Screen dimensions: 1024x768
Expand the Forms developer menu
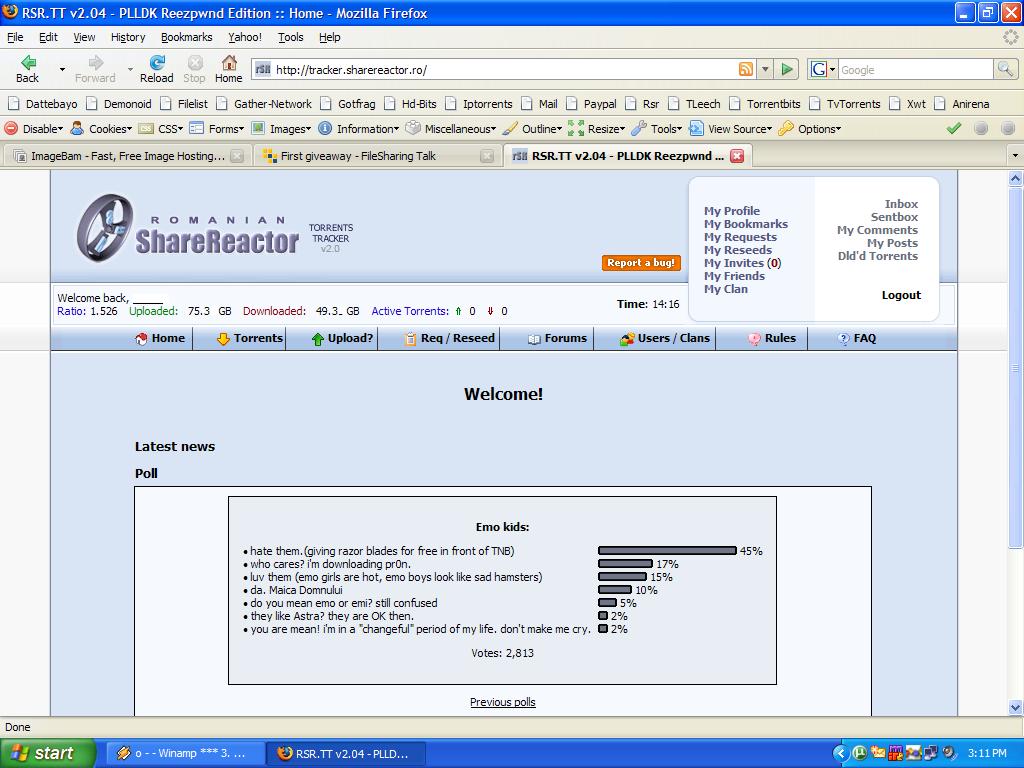coord(217,129)
